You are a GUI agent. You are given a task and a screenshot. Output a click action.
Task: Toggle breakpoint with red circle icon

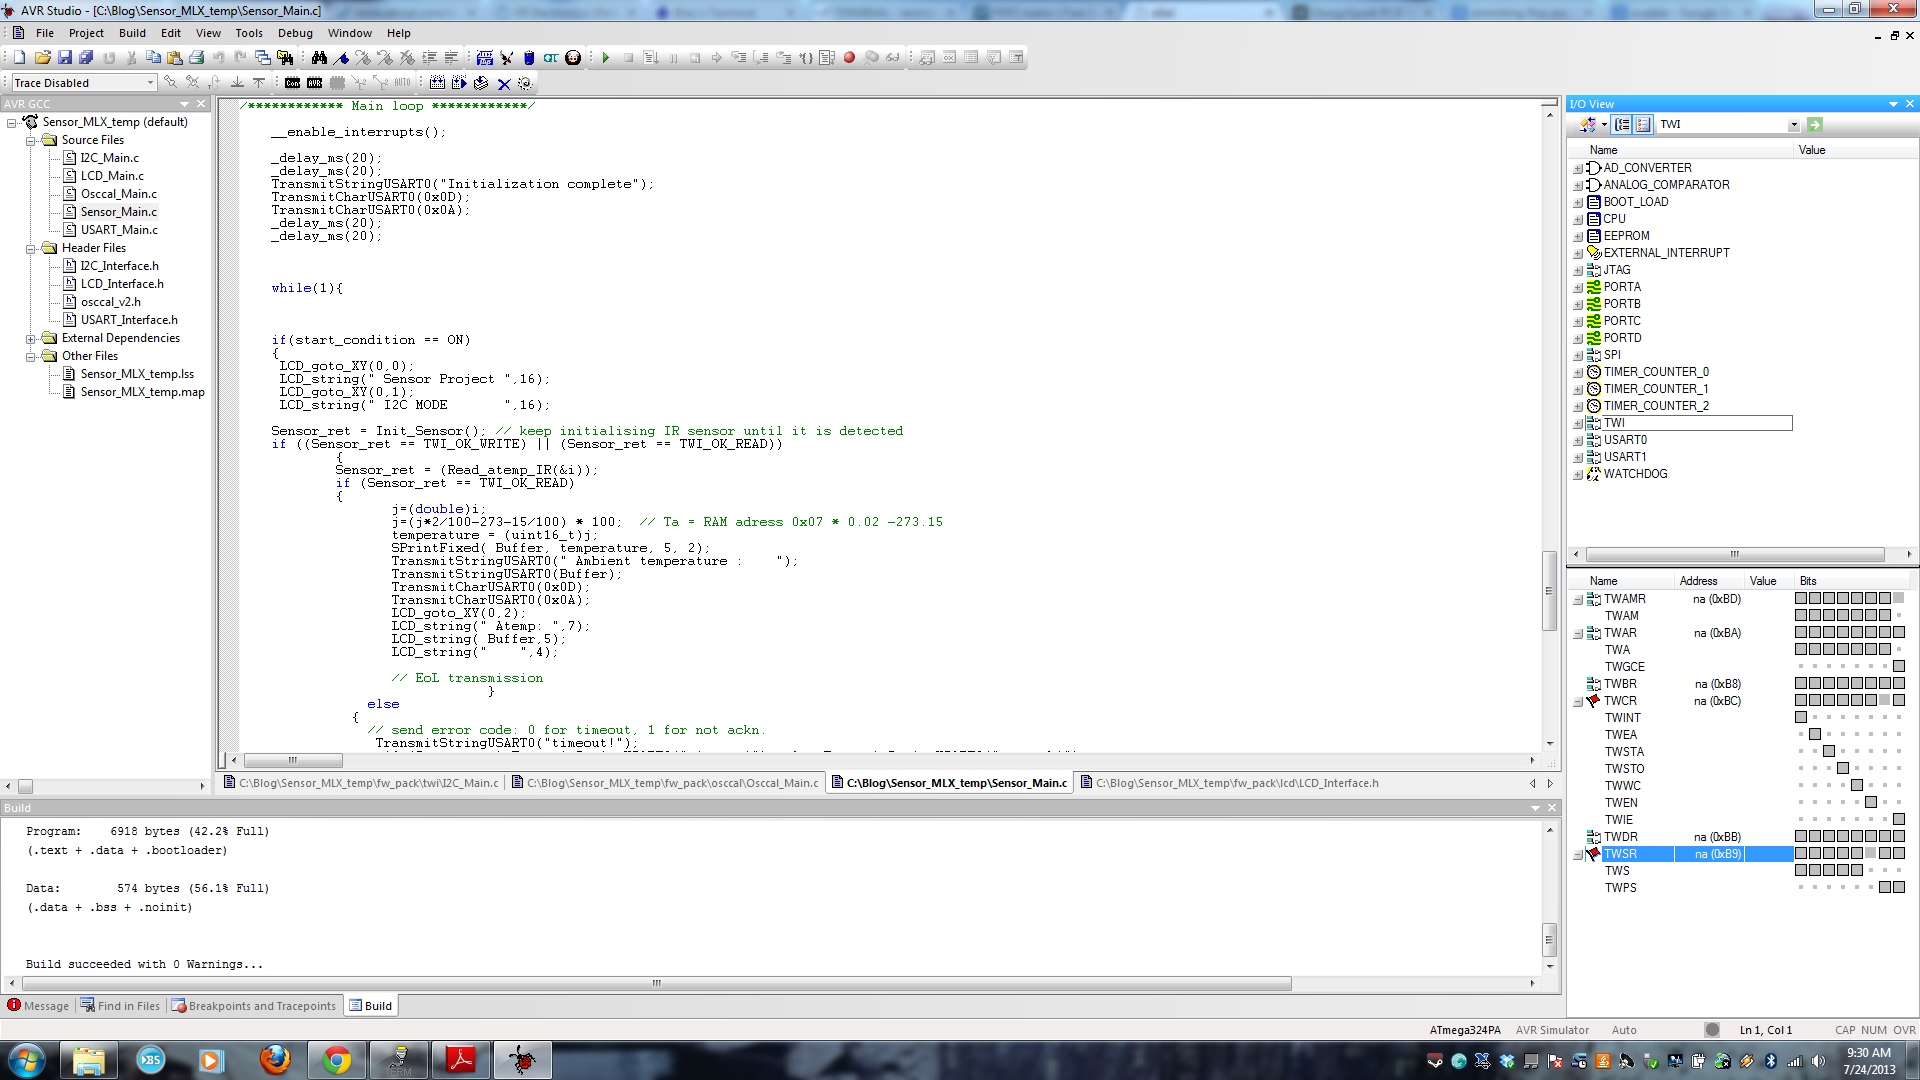(849, 58)
